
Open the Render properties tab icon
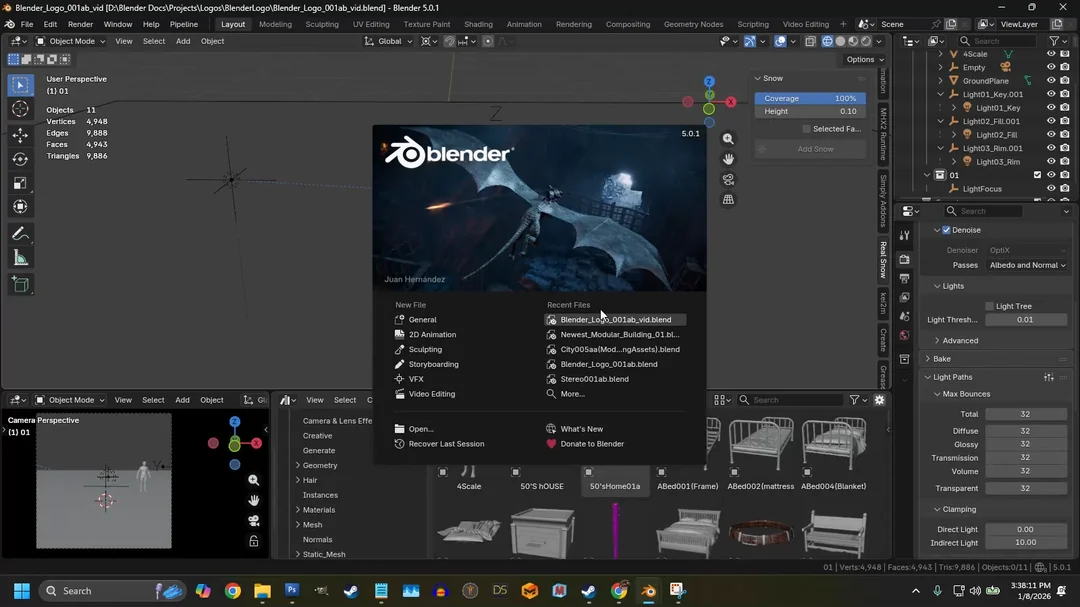coord(904,259)
